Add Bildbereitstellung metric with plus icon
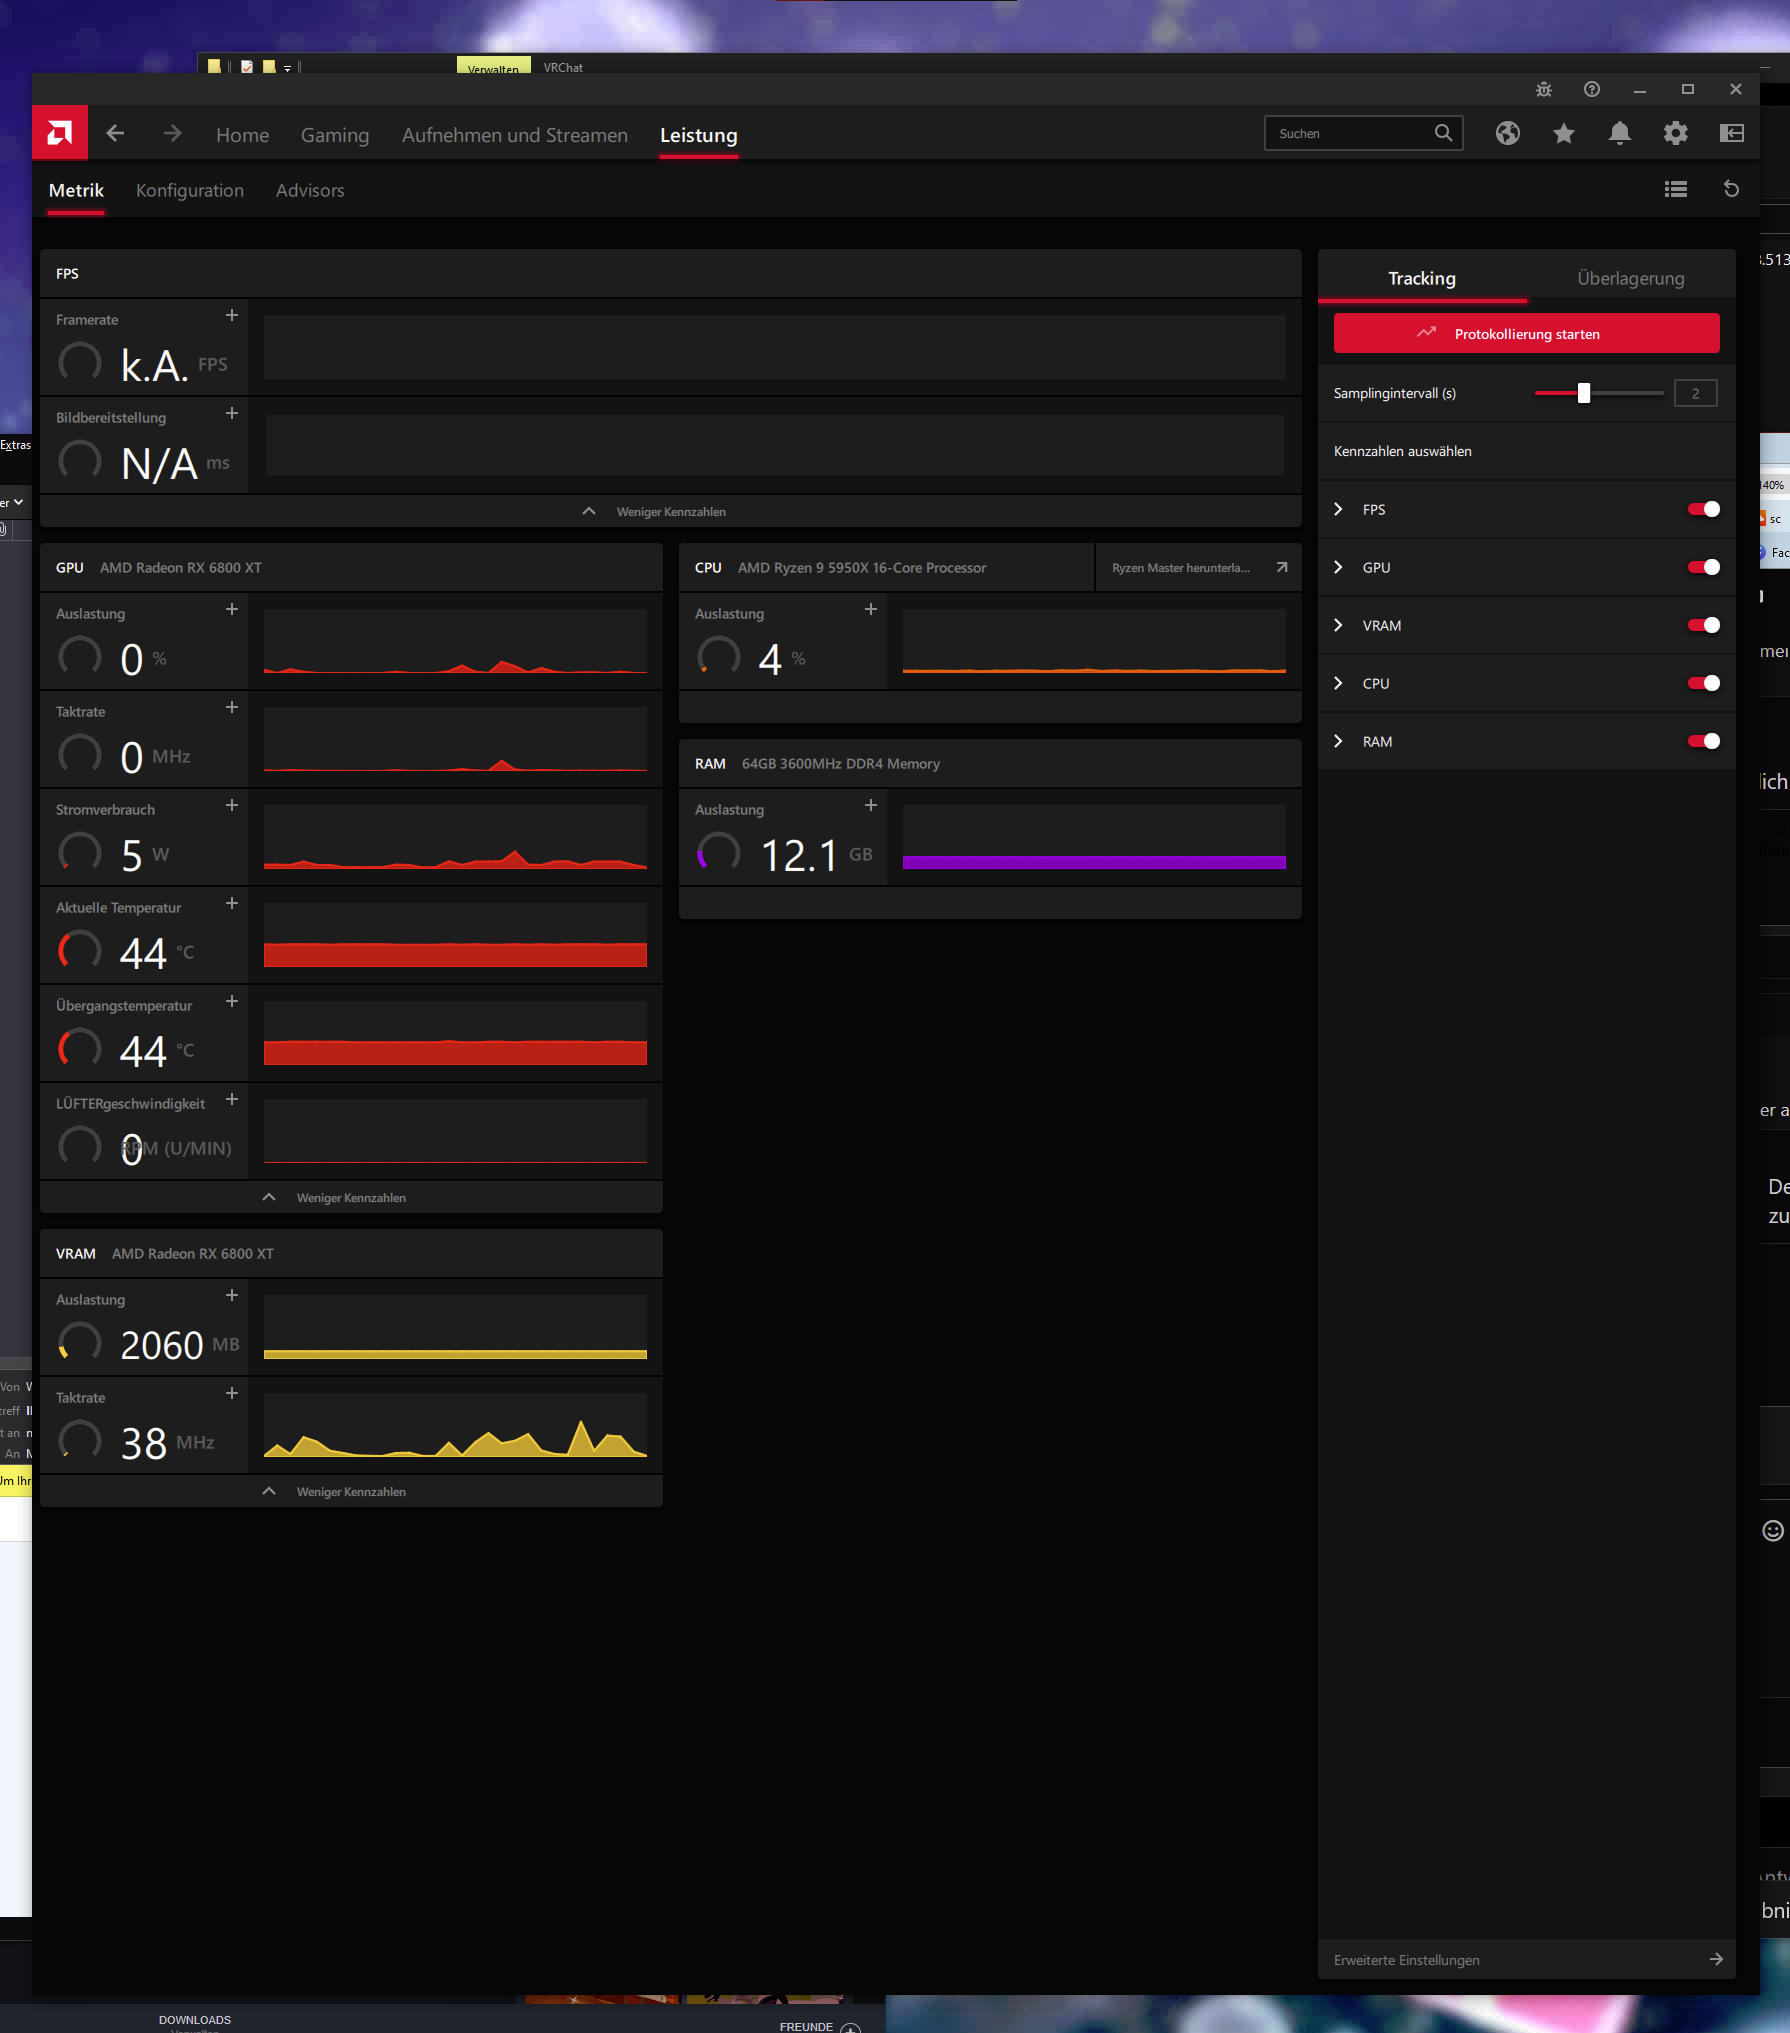Screen dimensions: 1790x2033 232,413
